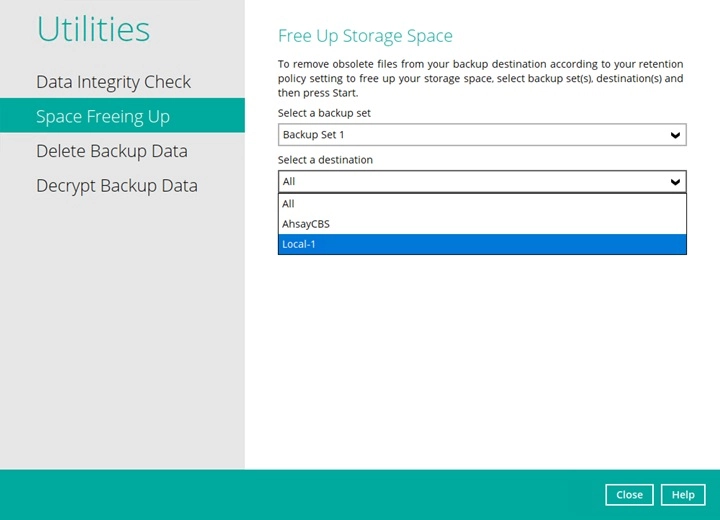The width and height of the screenshot is (720, 520).
Task: Select Space Freeing Up in the sidebar
Action: pos(103,117)
